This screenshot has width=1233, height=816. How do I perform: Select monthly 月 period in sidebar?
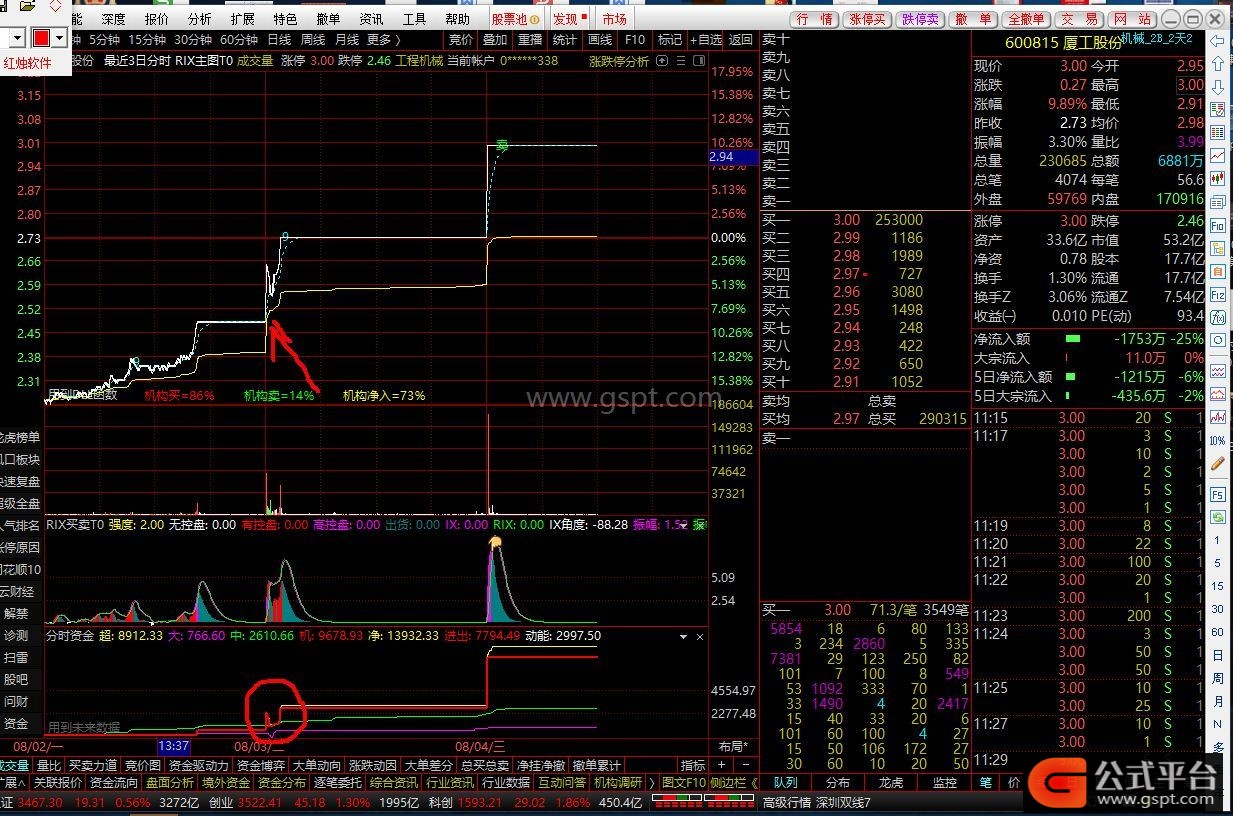click(1217, 702)
